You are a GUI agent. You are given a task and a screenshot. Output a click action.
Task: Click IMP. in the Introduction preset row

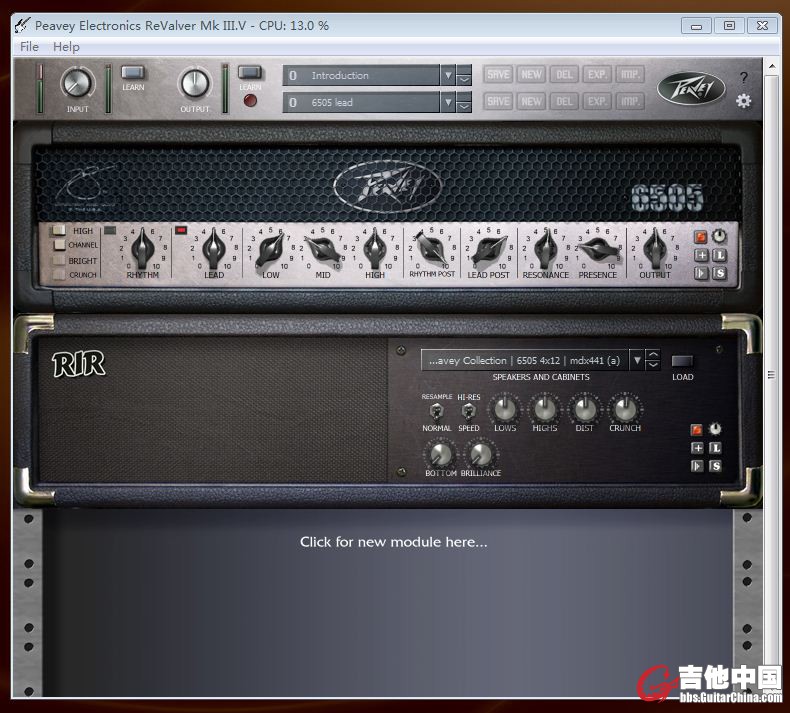pyautogui.click(x=630, y=75)
